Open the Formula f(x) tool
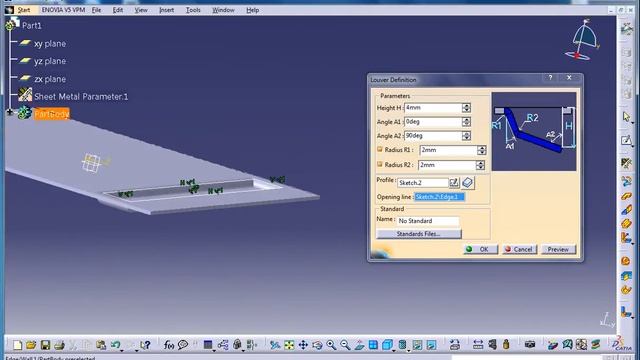Viewport: 640px width, 360px height. click(169, 345)
